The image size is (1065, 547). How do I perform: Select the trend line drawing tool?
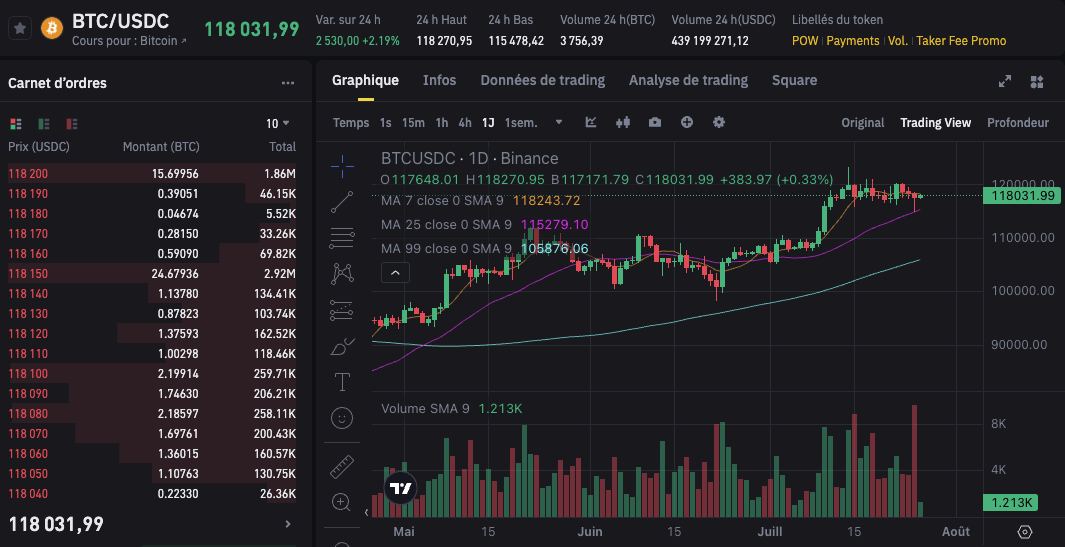pos(342,202)
